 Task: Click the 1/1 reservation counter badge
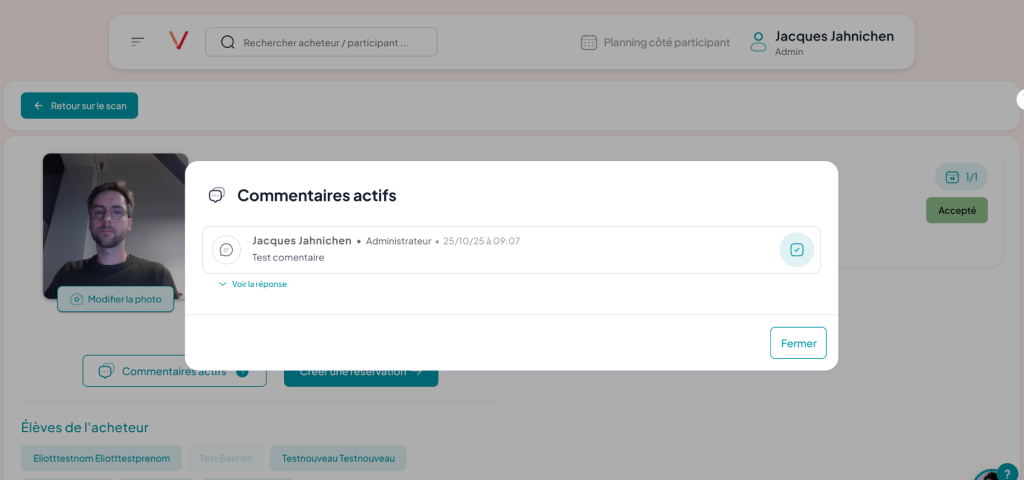pyautogui.click(x=960, y=177)
